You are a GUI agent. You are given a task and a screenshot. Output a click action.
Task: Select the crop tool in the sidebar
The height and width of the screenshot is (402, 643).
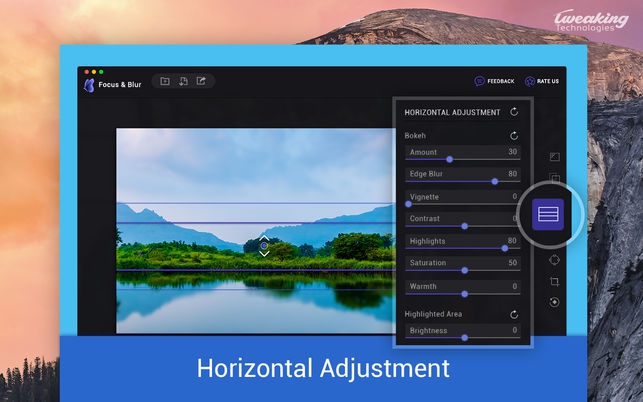[x=554, y=281]
